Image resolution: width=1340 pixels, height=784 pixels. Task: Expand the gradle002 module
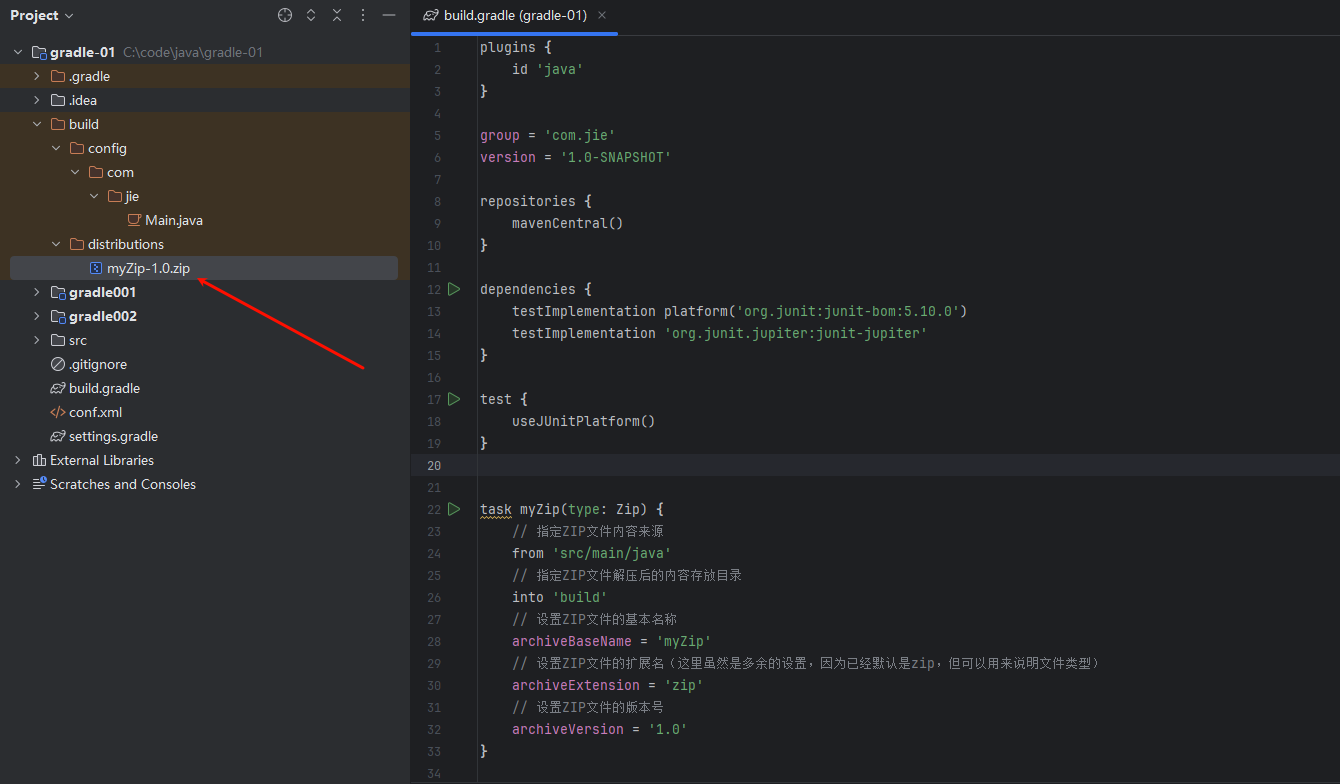pyautogui.click(x=37, y=316)
